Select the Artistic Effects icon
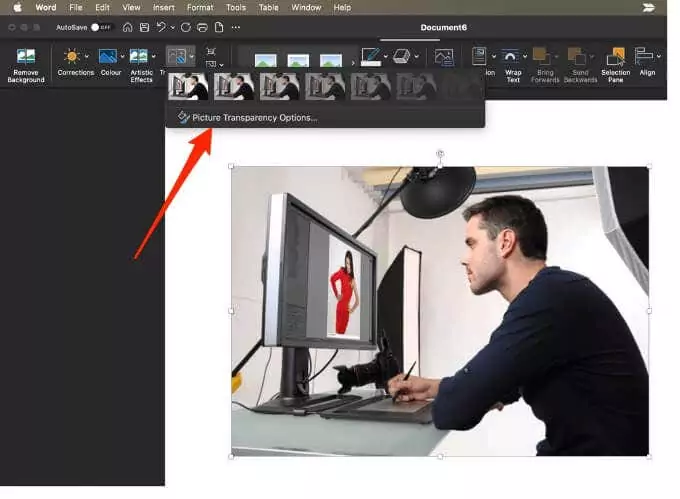The height and width of the screenshot is (499, 680). [x=139, y=57]
